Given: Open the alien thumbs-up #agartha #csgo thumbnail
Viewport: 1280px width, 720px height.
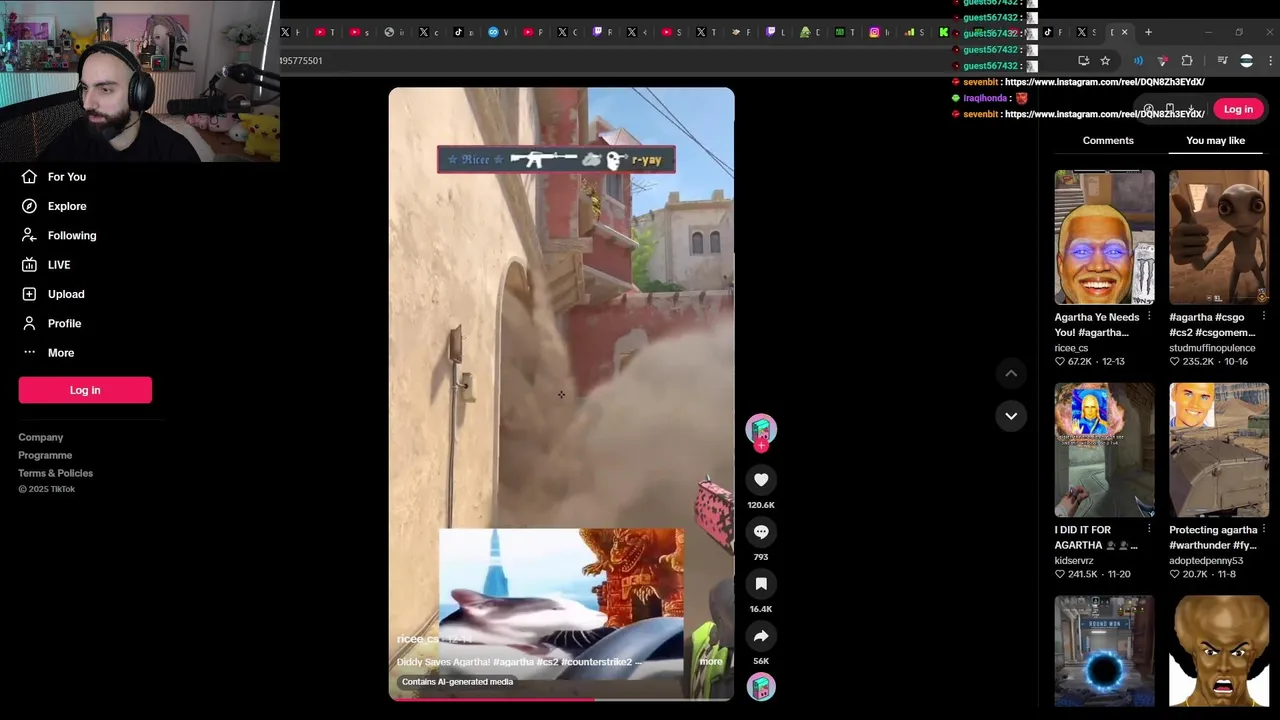Looking at the screenshot, I should coord(1219,237).
